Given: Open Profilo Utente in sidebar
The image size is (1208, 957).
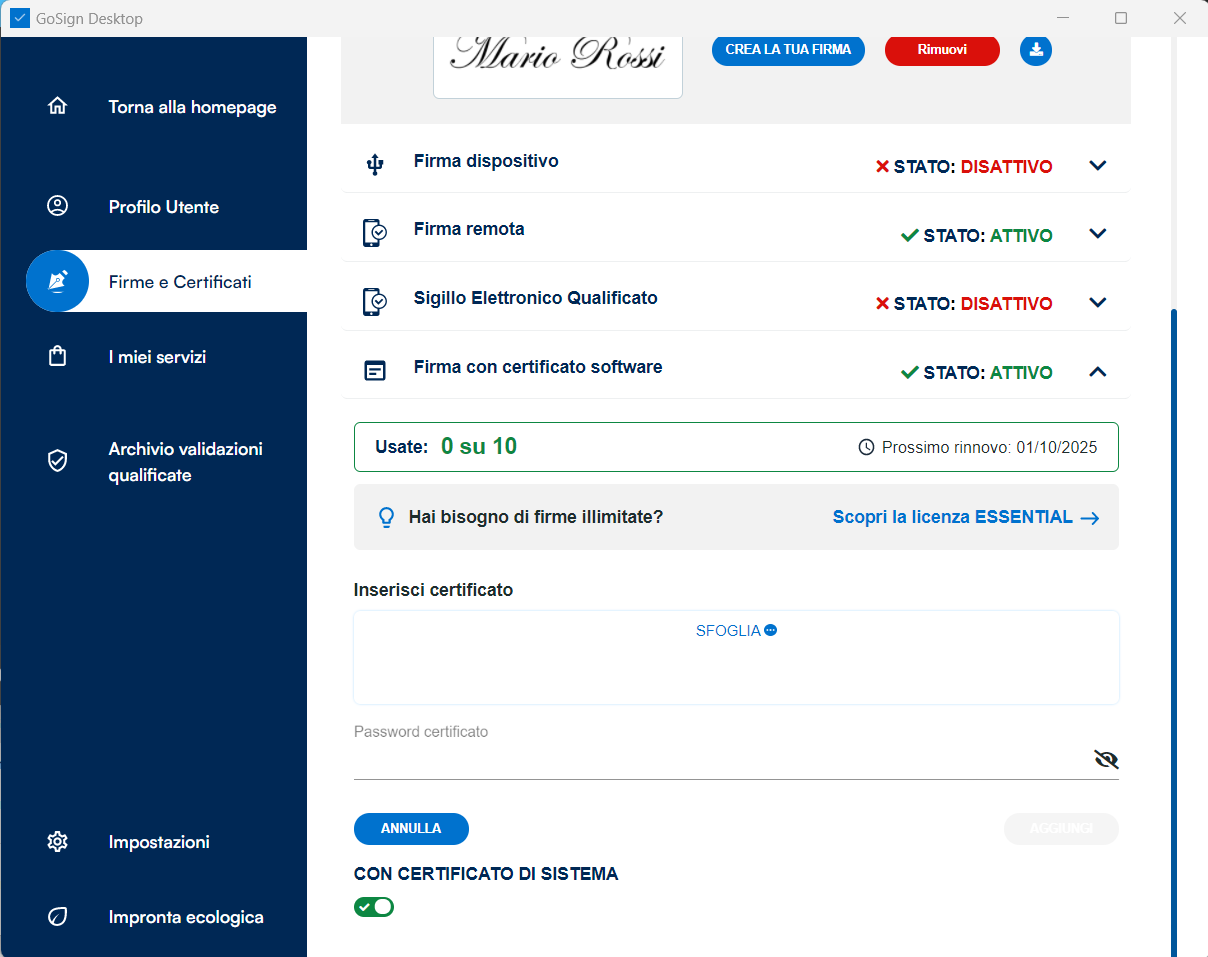Looking at the screenshot, I should 164,207.
